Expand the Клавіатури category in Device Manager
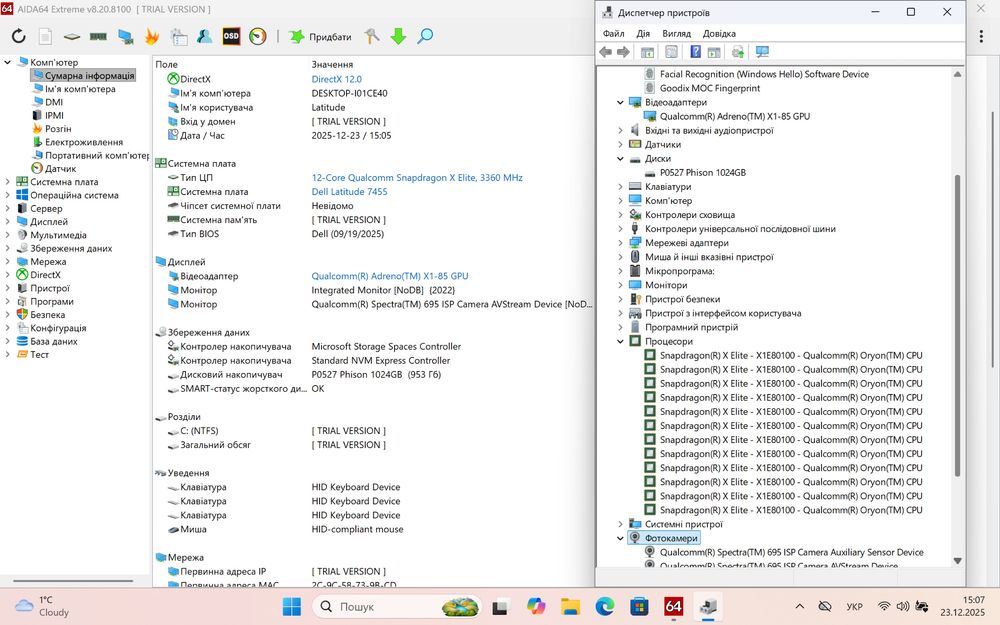This screenshot has width=1000, height=625. pyautogui.click(x=620, y=187)
